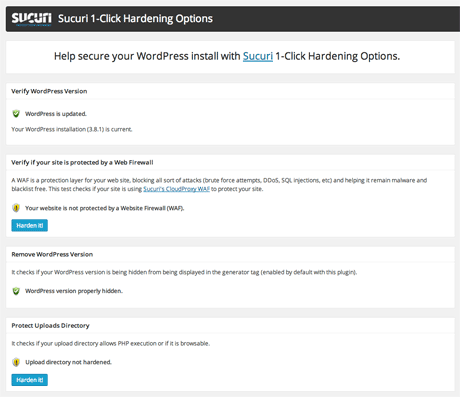This screenshot has height=397, width=460.
Task: Click green shield beside 'WordPress is updated'
Action: click(x=16, y=114)
